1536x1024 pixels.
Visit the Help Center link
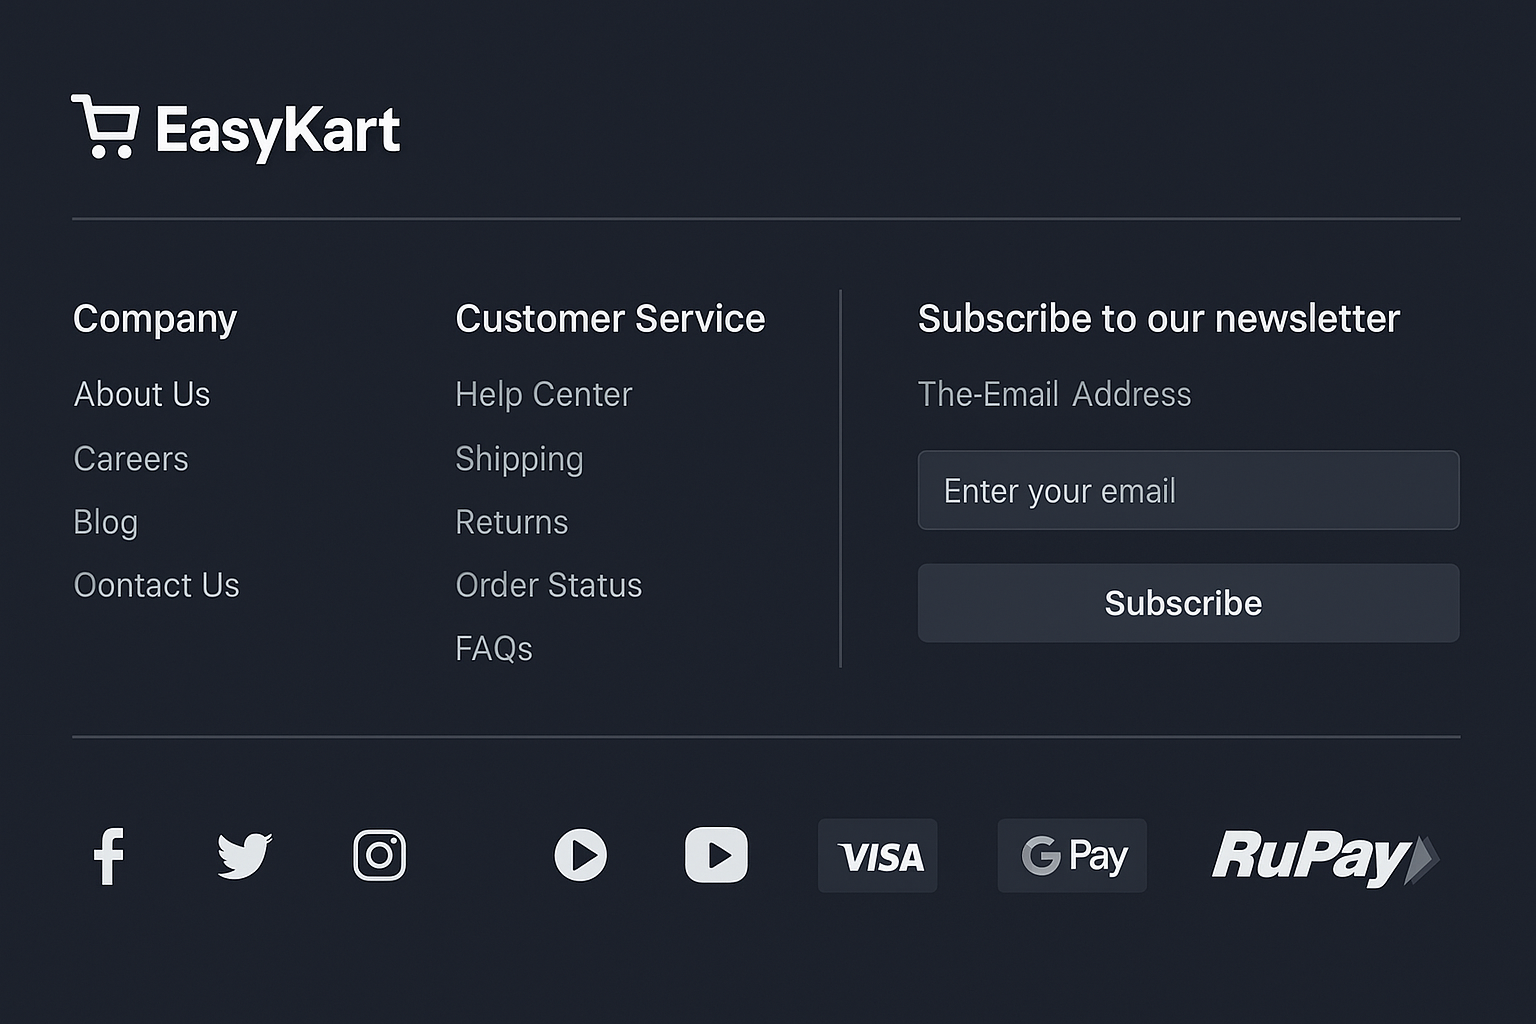tap(544, 395)
